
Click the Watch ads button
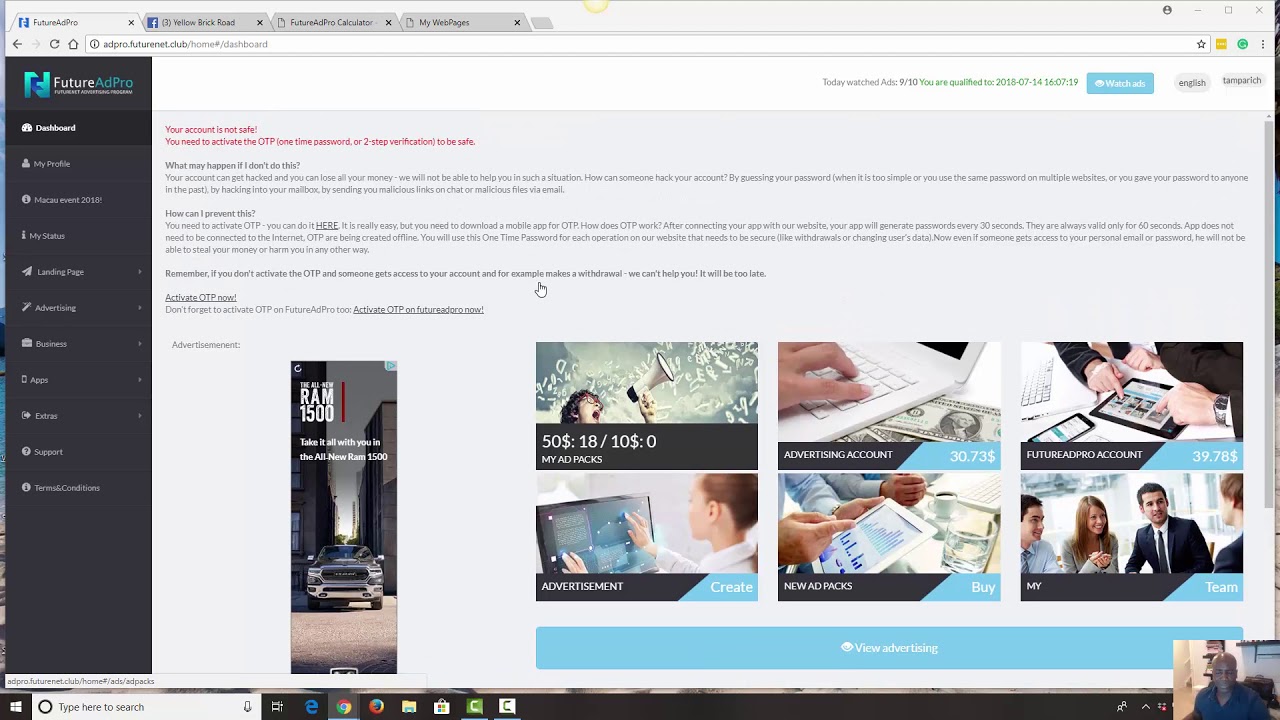click(x=1120, y=83)
